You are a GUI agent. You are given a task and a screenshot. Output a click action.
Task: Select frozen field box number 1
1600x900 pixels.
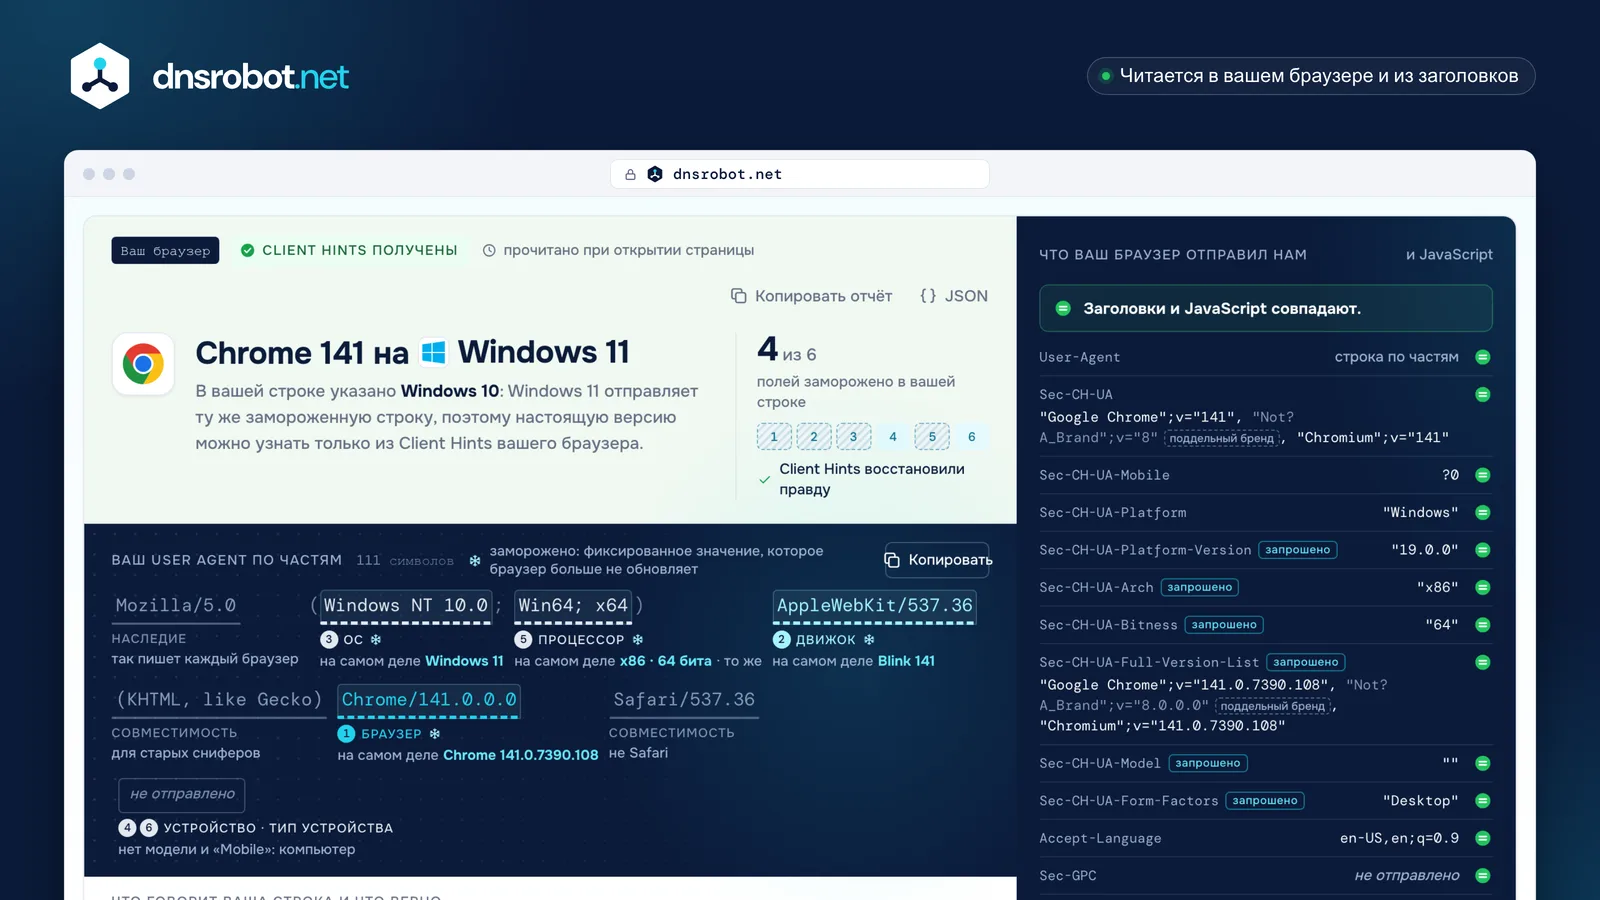pos(774,437)
